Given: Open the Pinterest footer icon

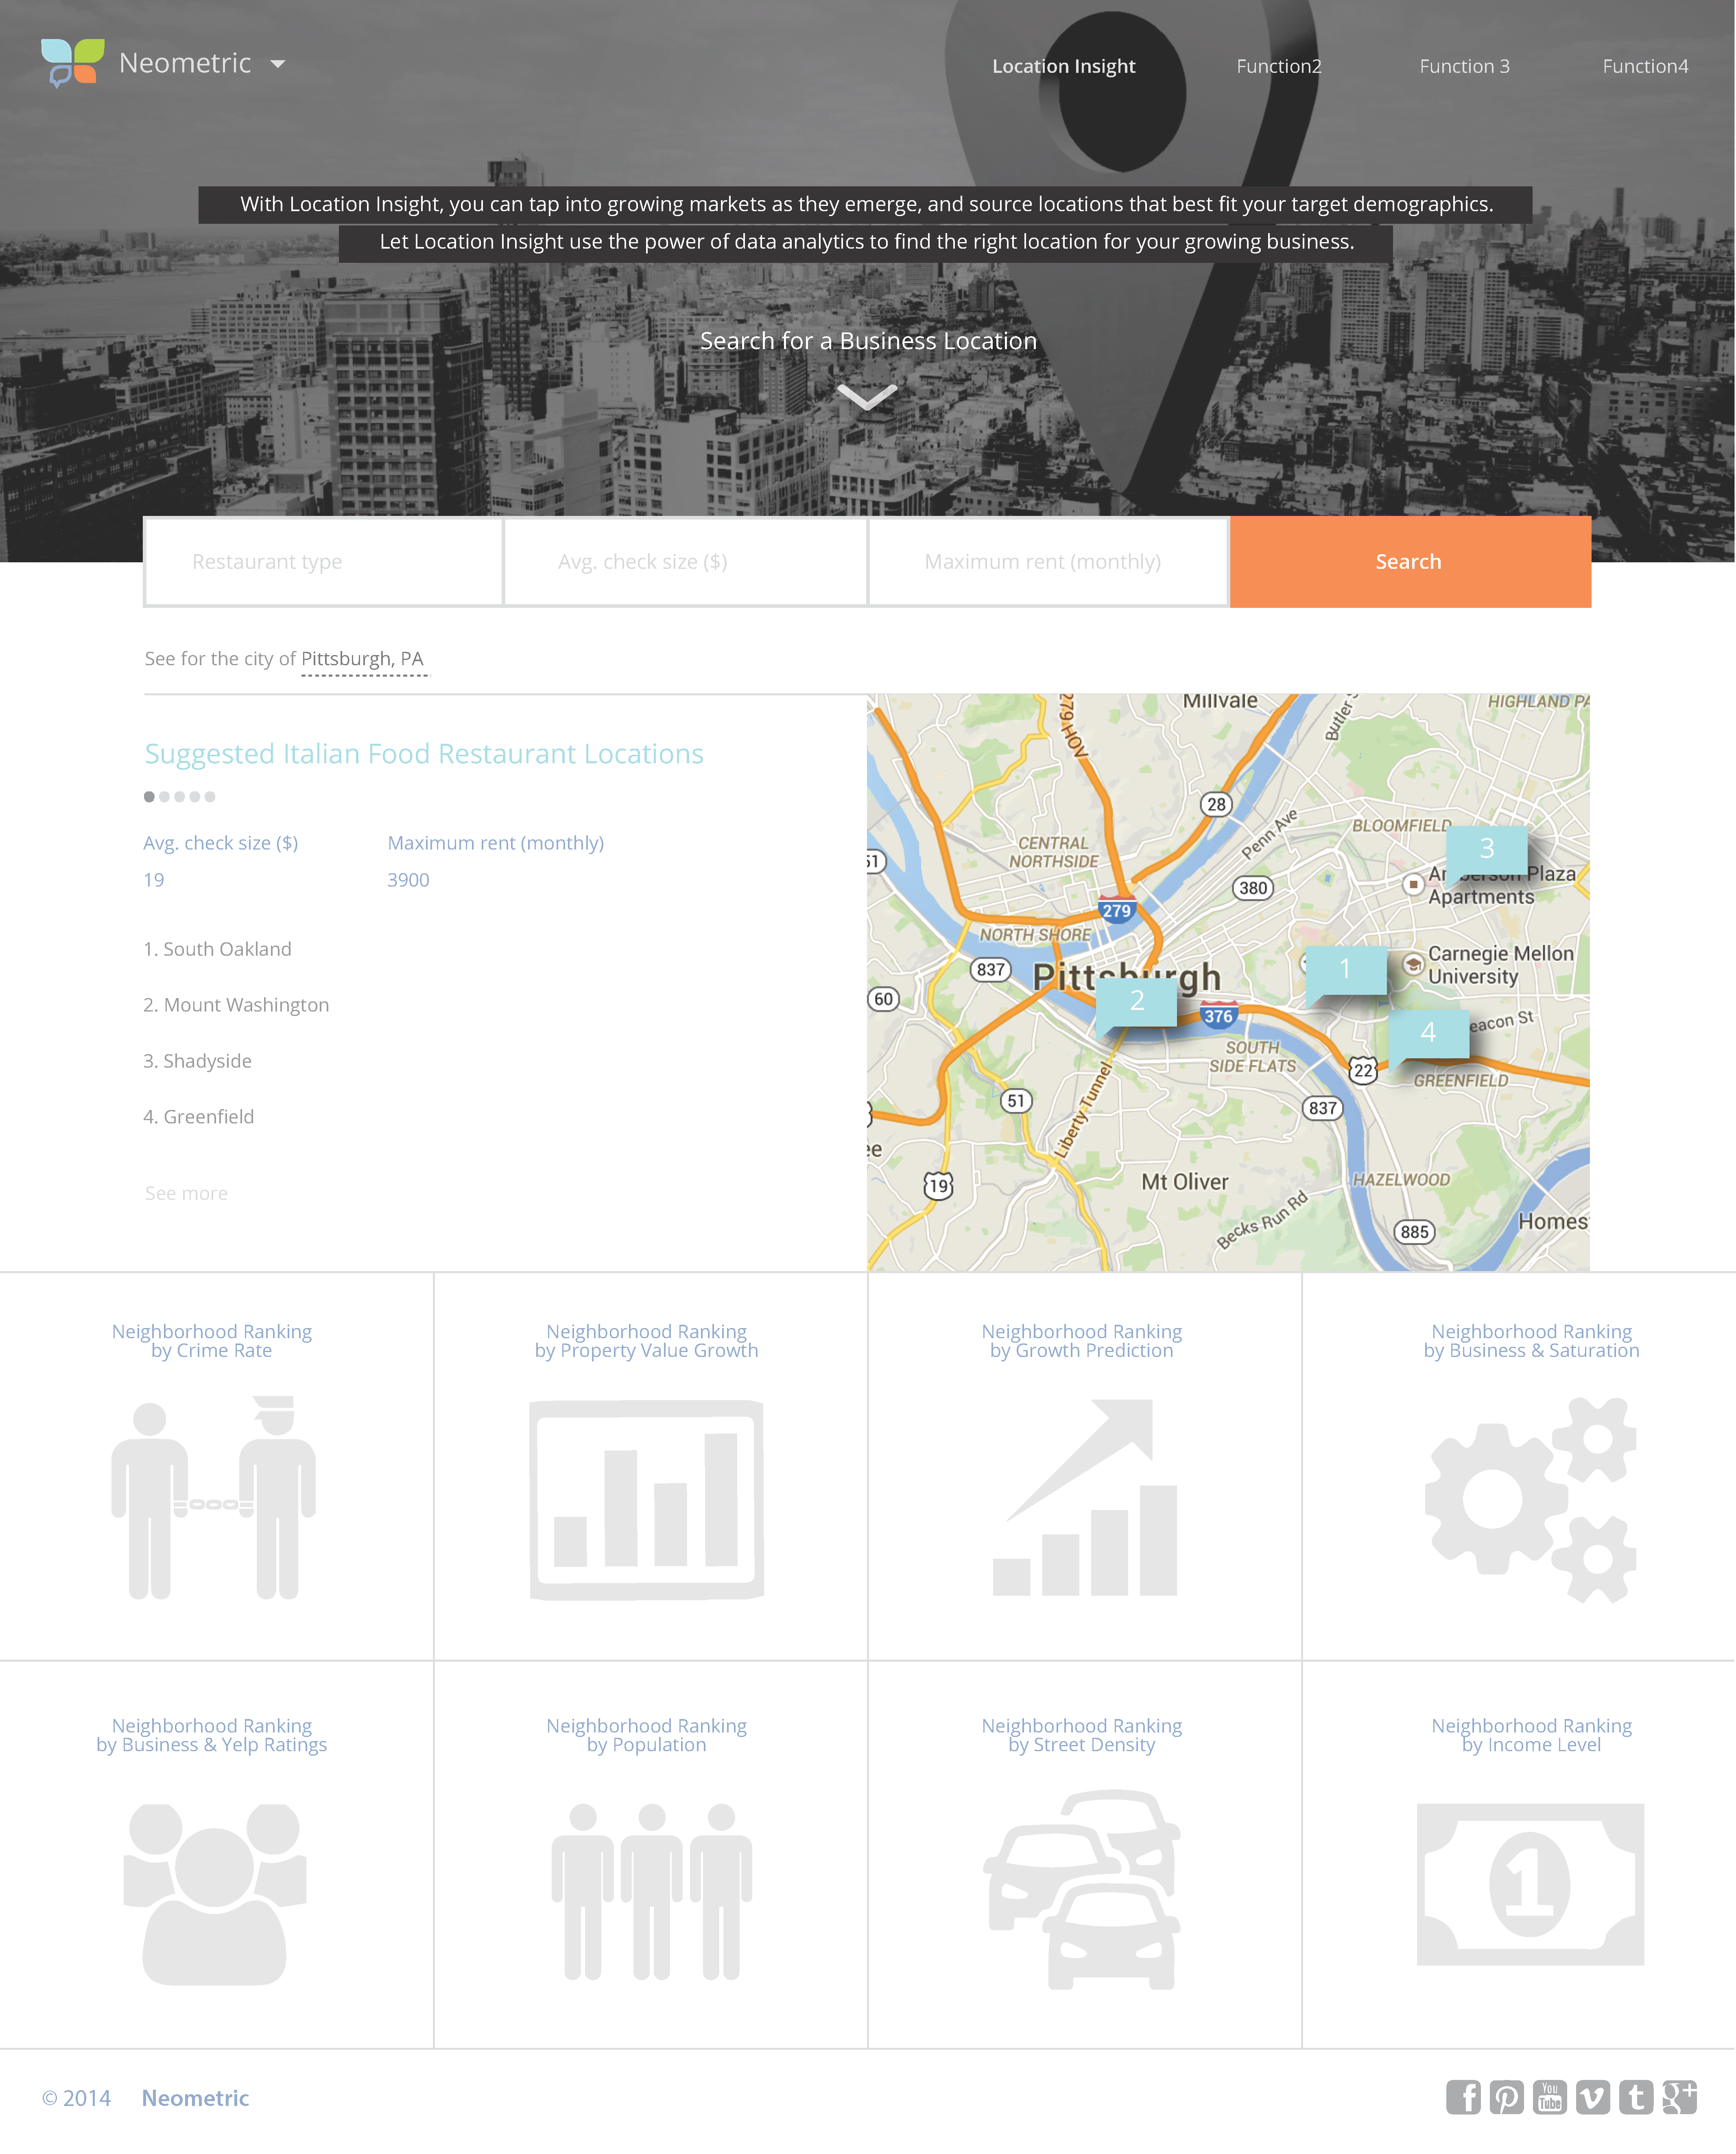Looking at the screenshot, I should click(x=1506, y=2097).
